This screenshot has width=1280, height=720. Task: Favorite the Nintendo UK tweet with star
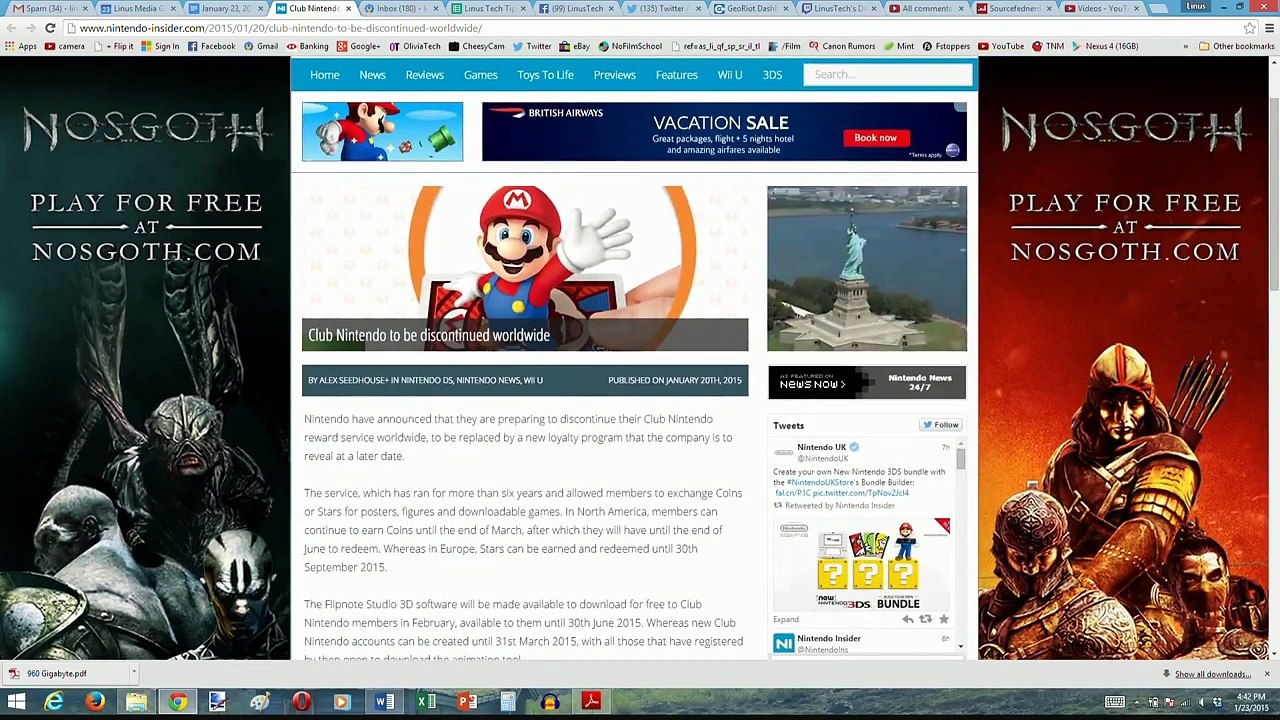point(943,620)
